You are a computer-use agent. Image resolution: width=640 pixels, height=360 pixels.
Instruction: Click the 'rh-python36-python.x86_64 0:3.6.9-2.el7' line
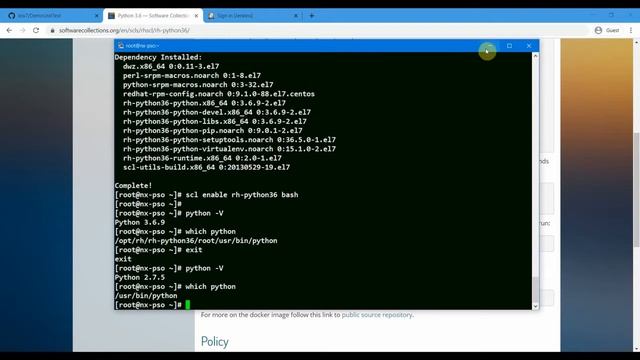204,103
